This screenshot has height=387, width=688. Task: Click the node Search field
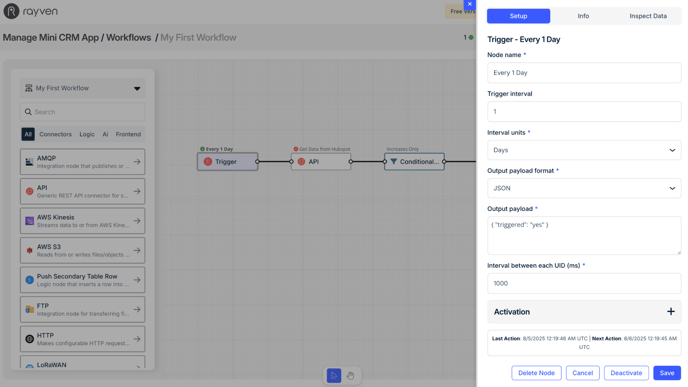[x=82, y=112]
